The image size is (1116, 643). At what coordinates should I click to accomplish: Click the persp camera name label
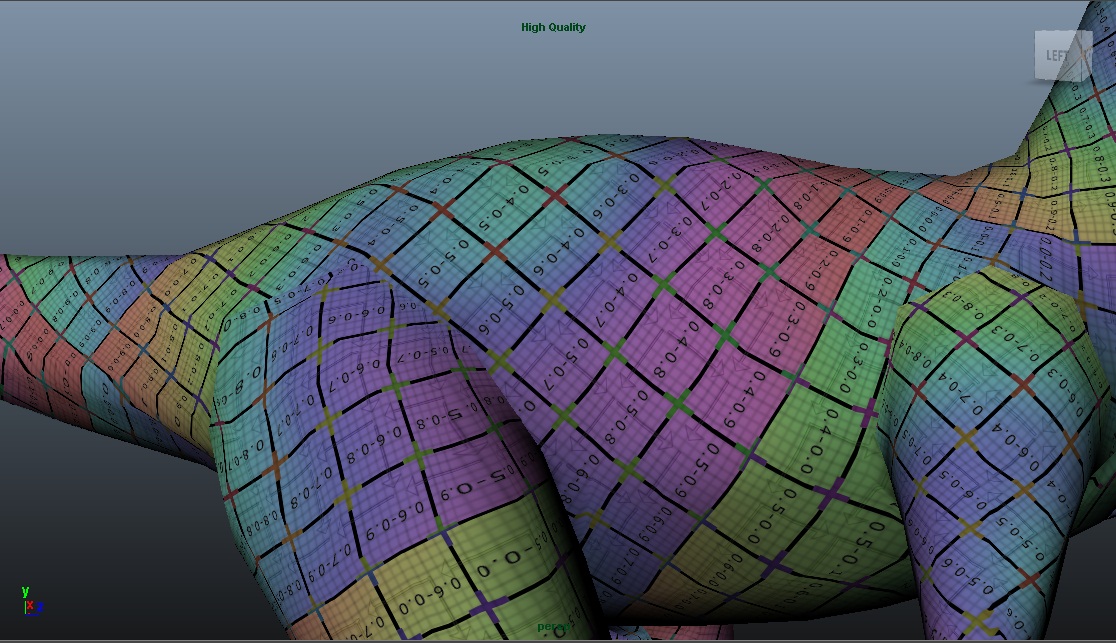click(x=553, y=627)
